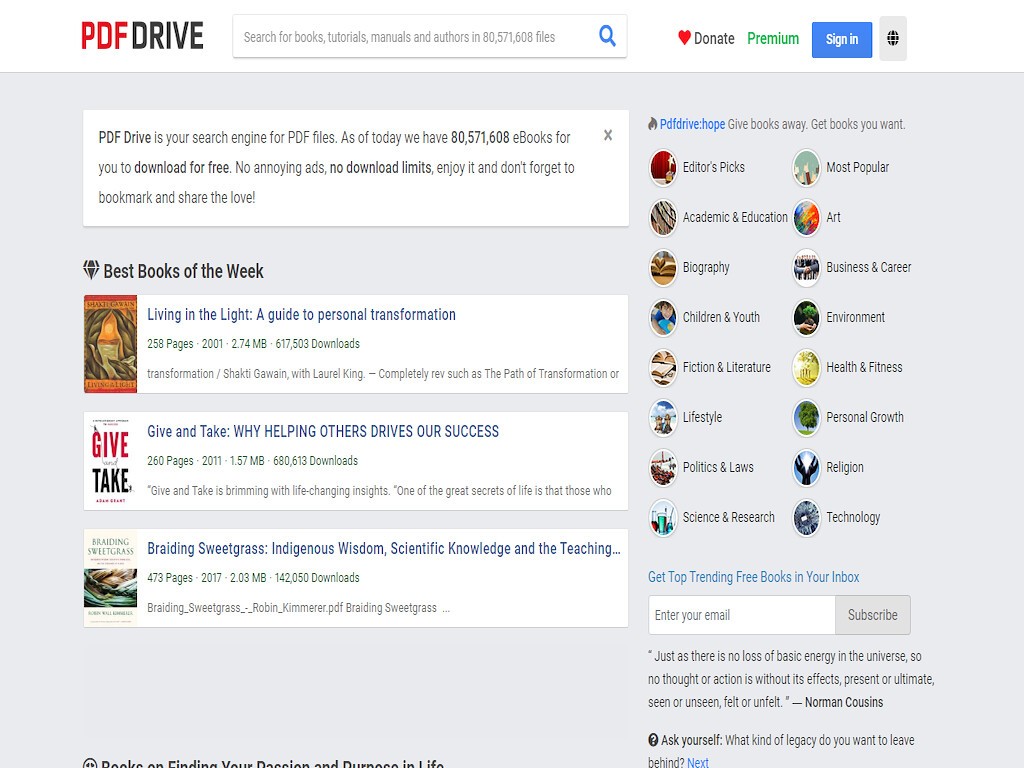Open the Academic & Education category label
The image size is (1024, 768).
click(x=735, y=217)
